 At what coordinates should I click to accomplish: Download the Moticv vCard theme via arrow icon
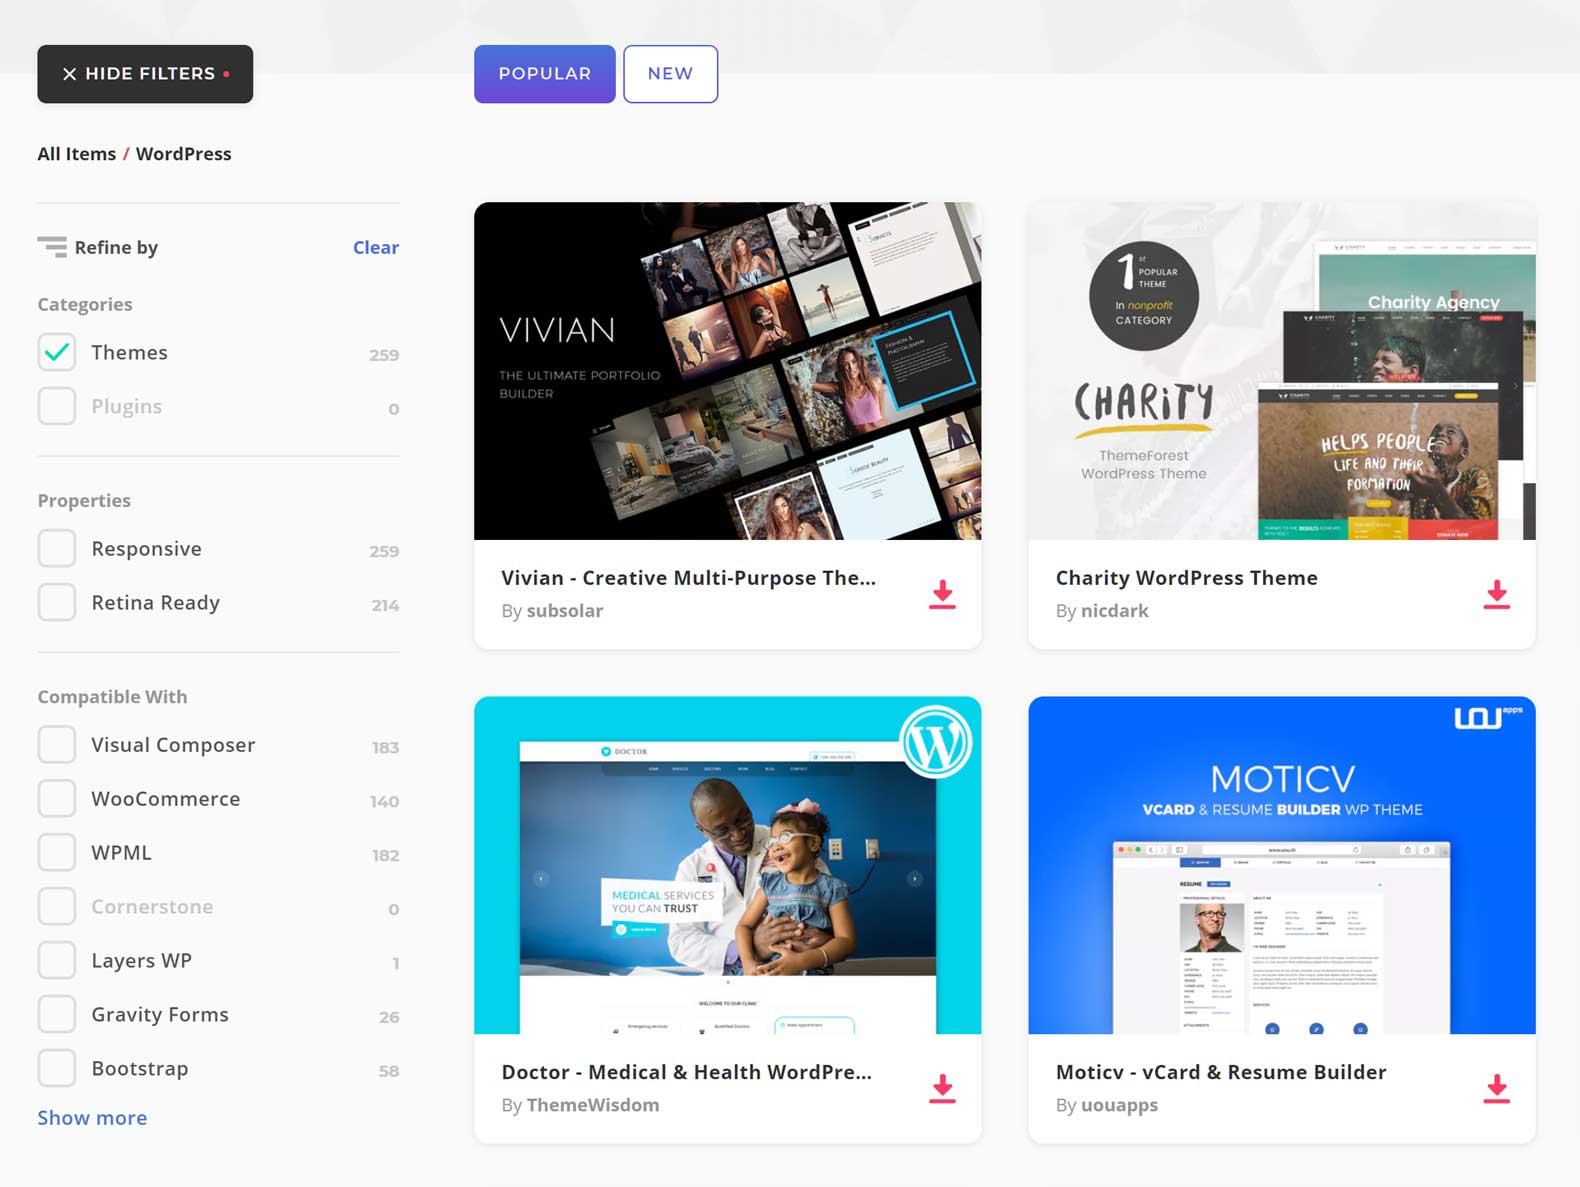coord(1496,1088)
